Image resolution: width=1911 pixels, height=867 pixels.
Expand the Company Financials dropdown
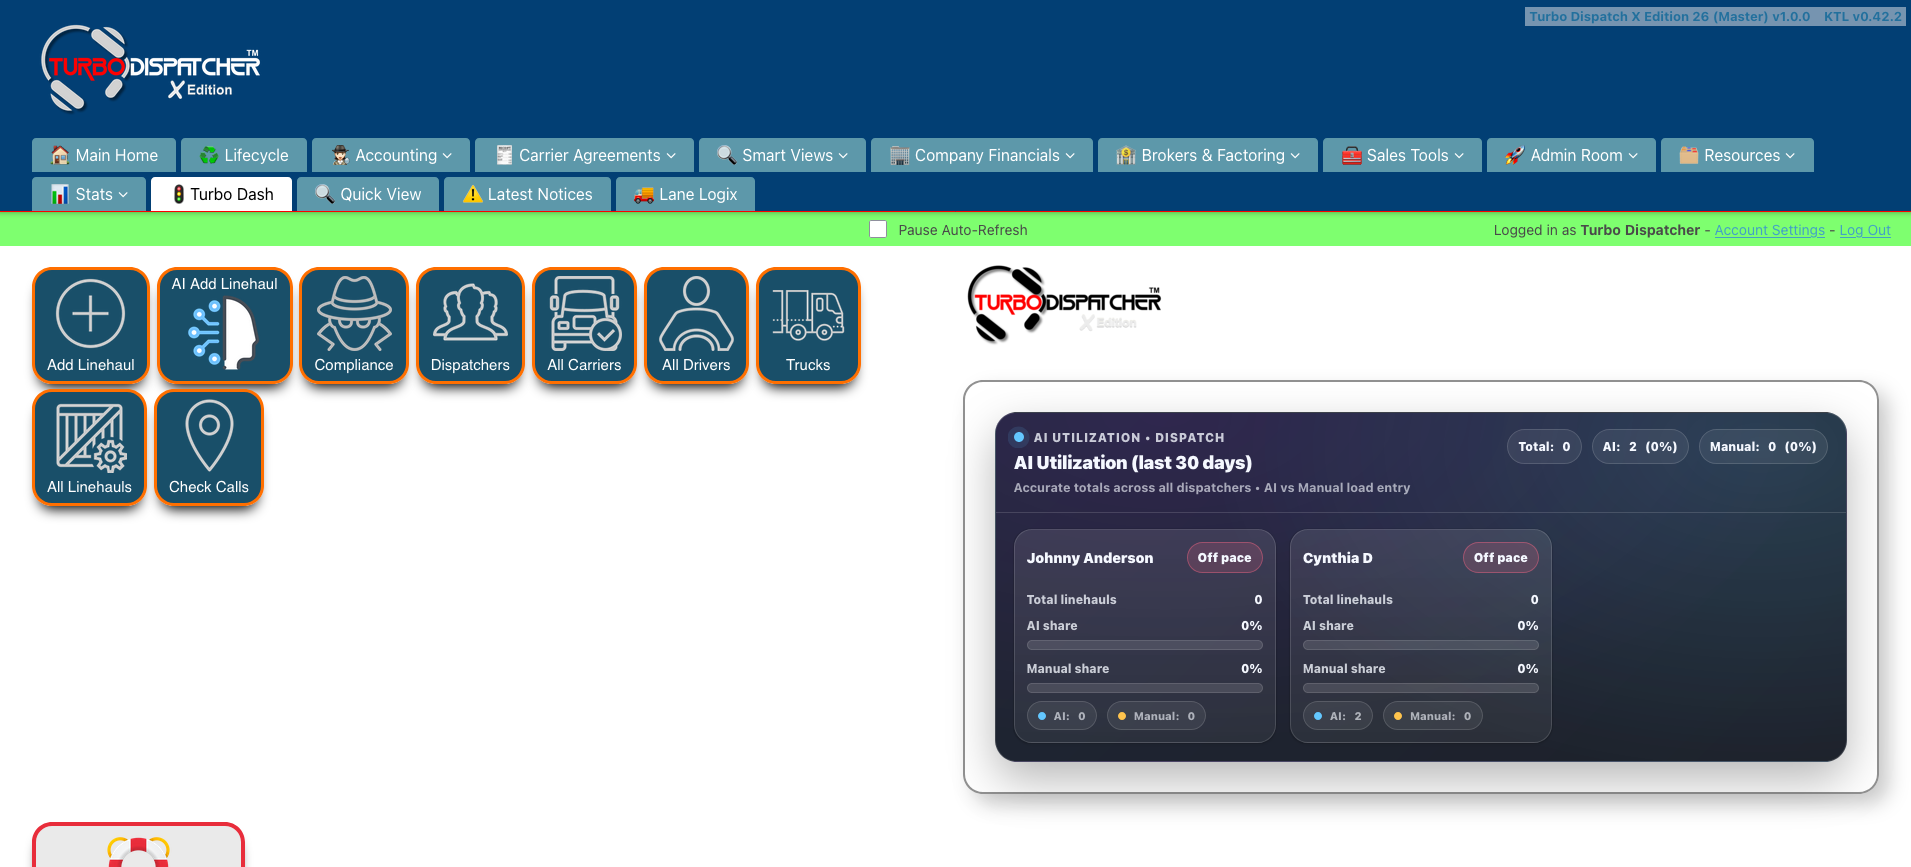(982, 155)
